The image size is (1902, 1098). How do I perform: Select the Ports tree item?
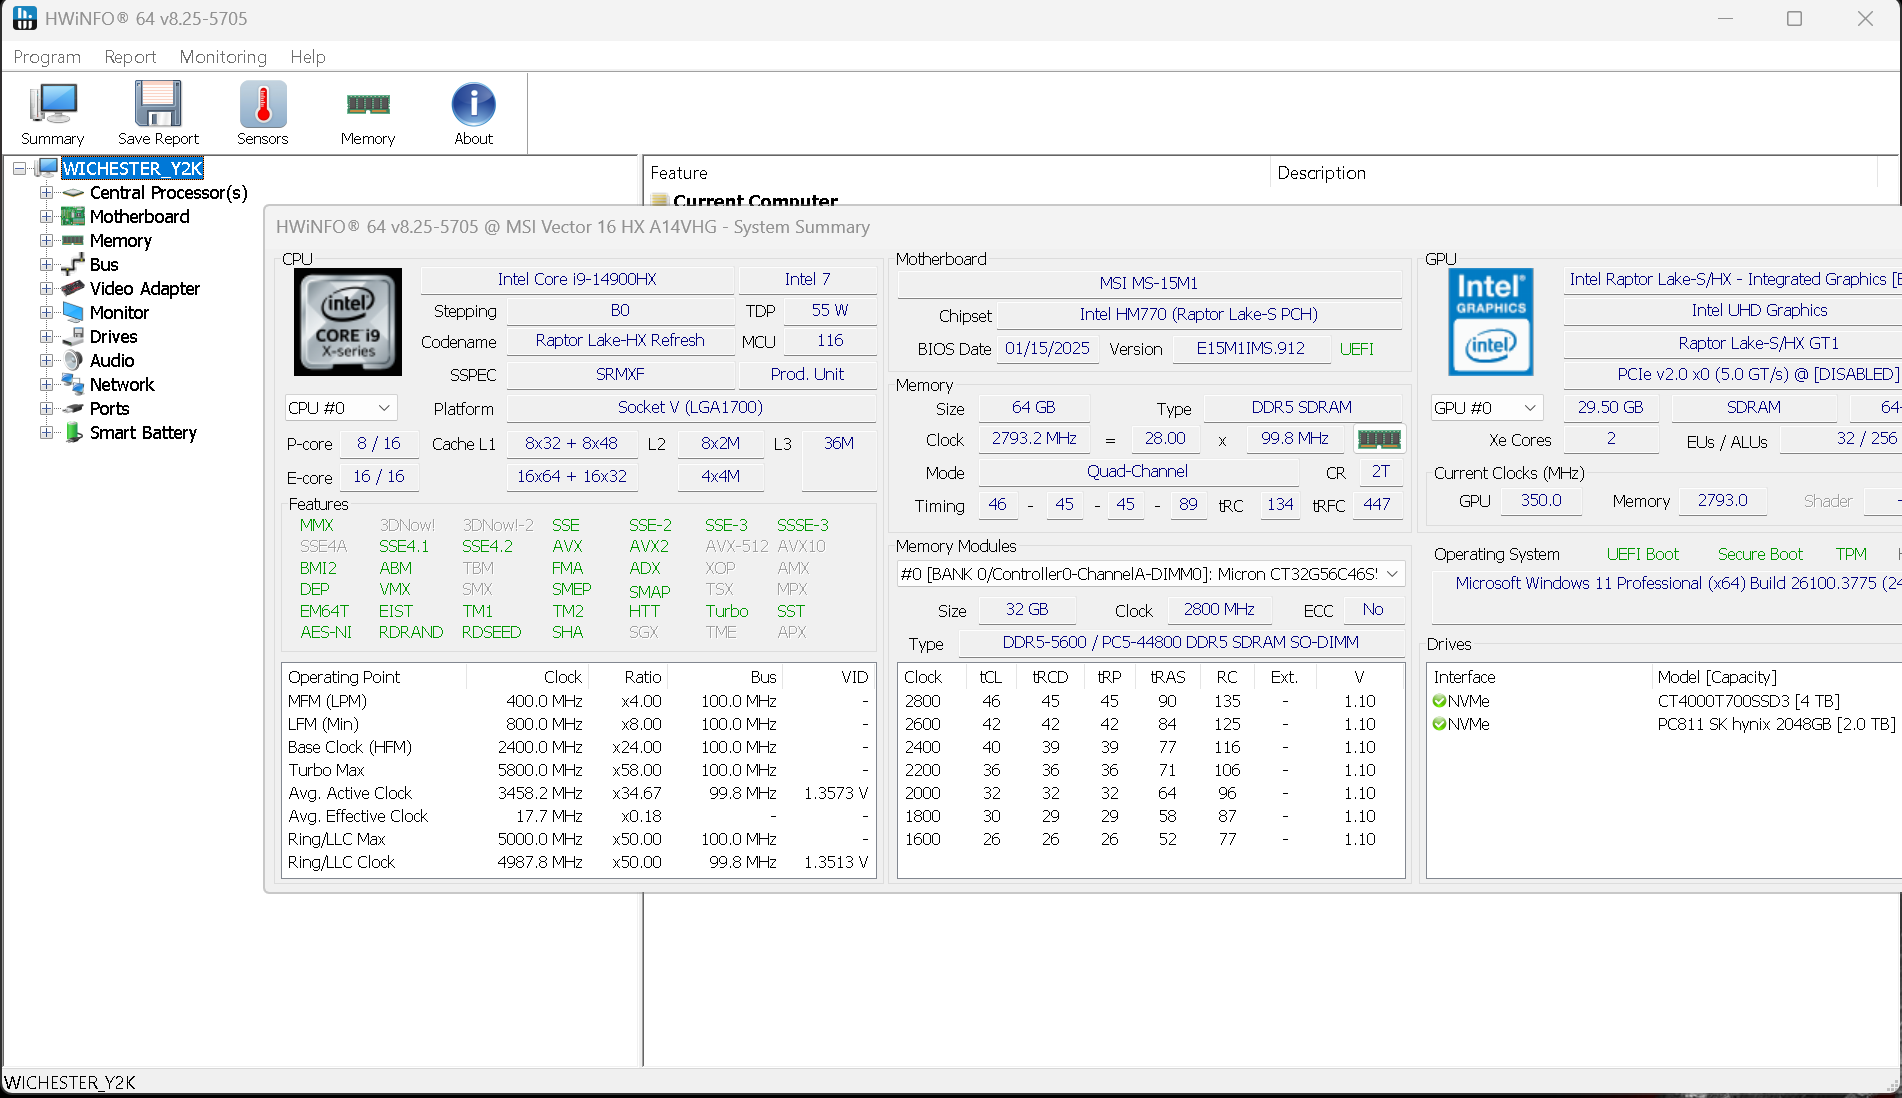click(x=109, y=408)
